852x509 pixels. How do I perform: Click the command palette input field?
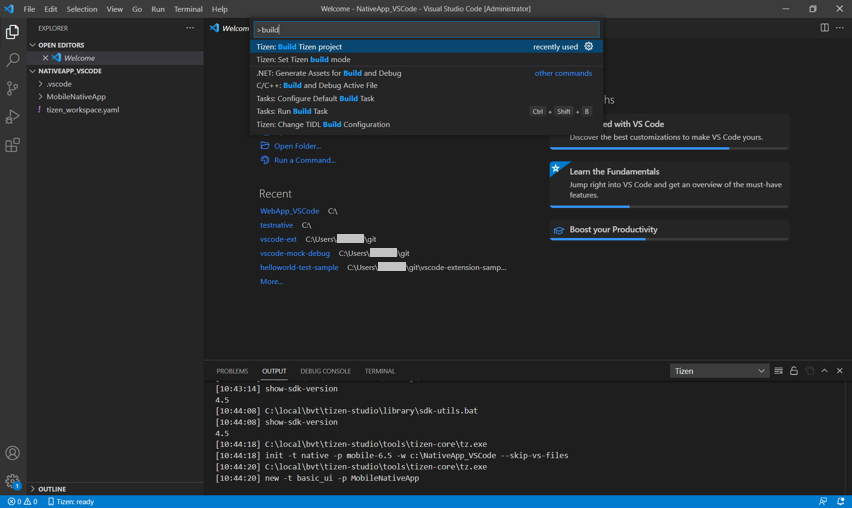(426, 30)
